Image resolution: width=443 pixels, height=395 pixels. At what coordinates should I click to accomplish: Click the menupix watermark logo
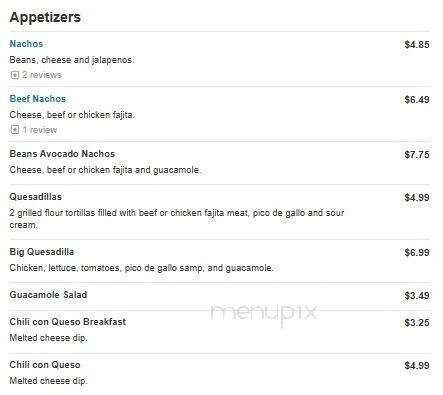263,314
